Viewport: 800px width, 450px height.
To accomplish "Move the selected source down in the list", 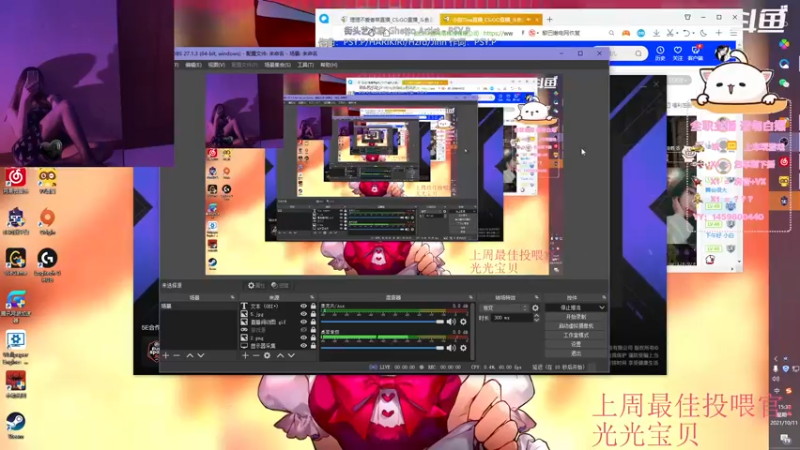I will (x=291, y=355).
